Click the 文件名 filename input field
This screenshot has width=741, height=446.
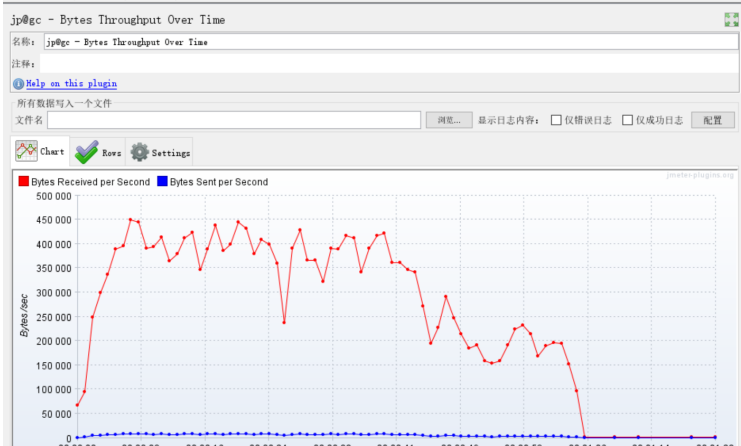pos(234,120)
